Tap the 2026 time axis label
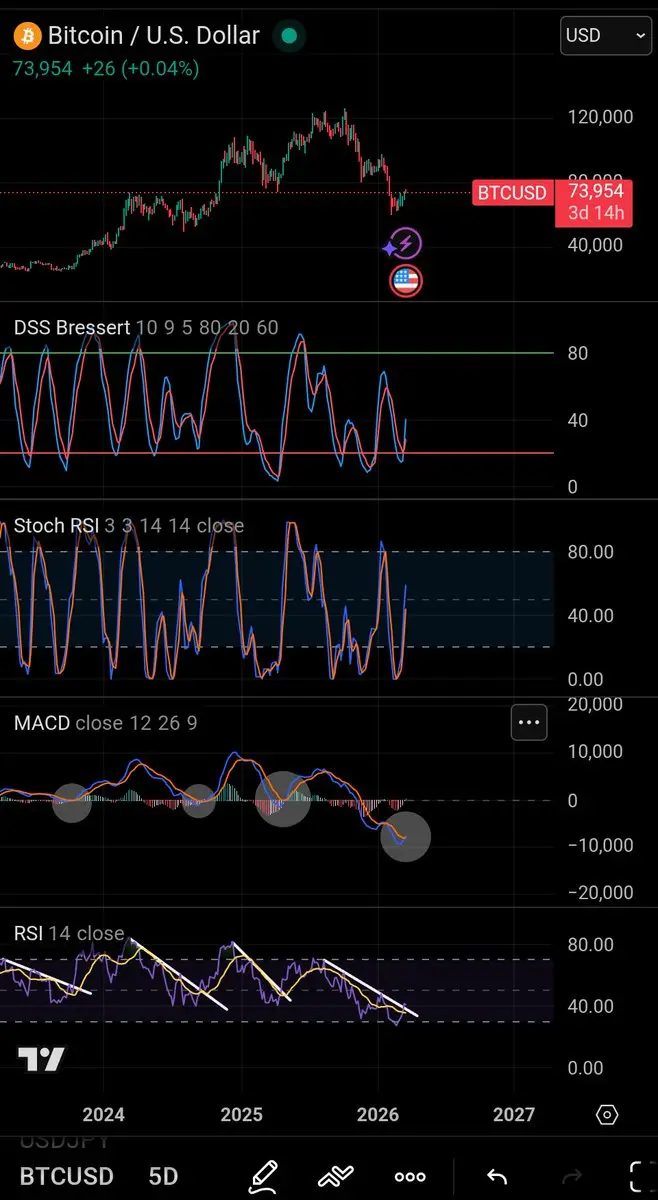Screen dimensions: 658x1200 click(x=378, y=1115)
